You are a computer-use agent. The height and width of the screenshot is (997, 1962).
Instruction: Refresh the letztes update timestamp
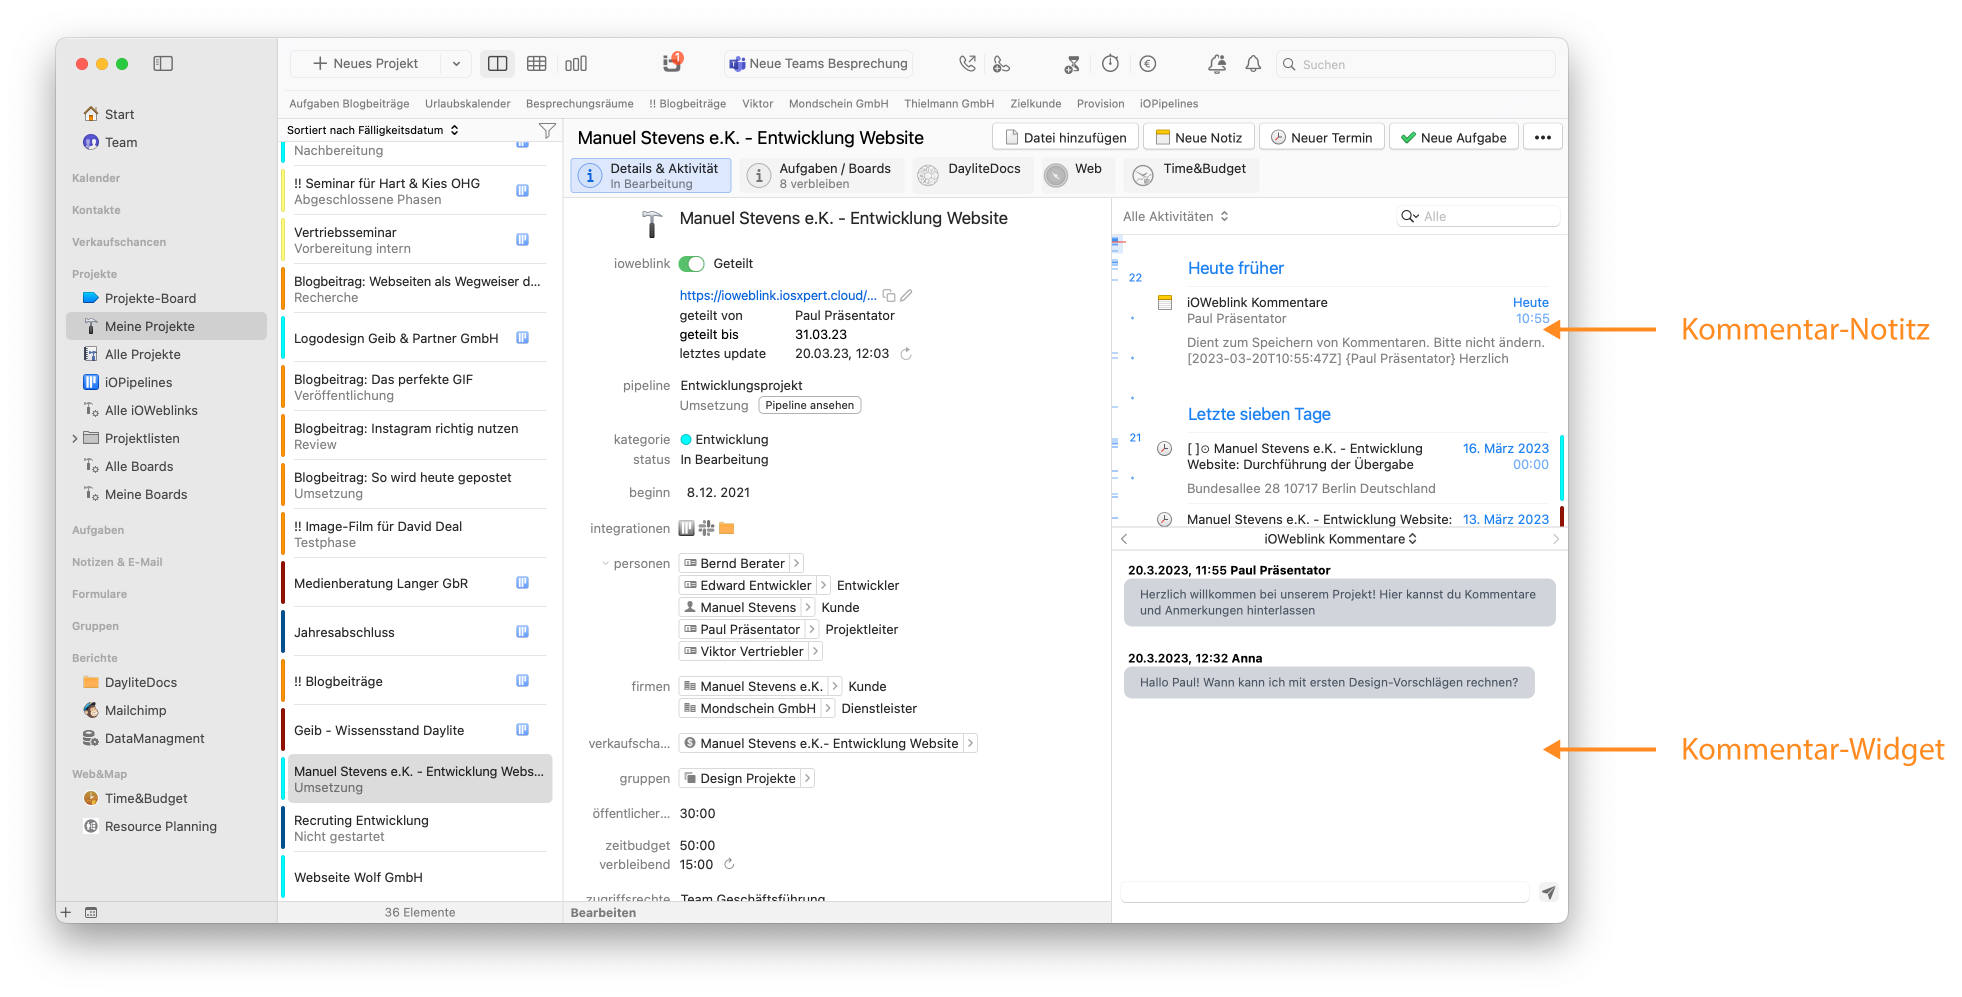click(906, 354)
